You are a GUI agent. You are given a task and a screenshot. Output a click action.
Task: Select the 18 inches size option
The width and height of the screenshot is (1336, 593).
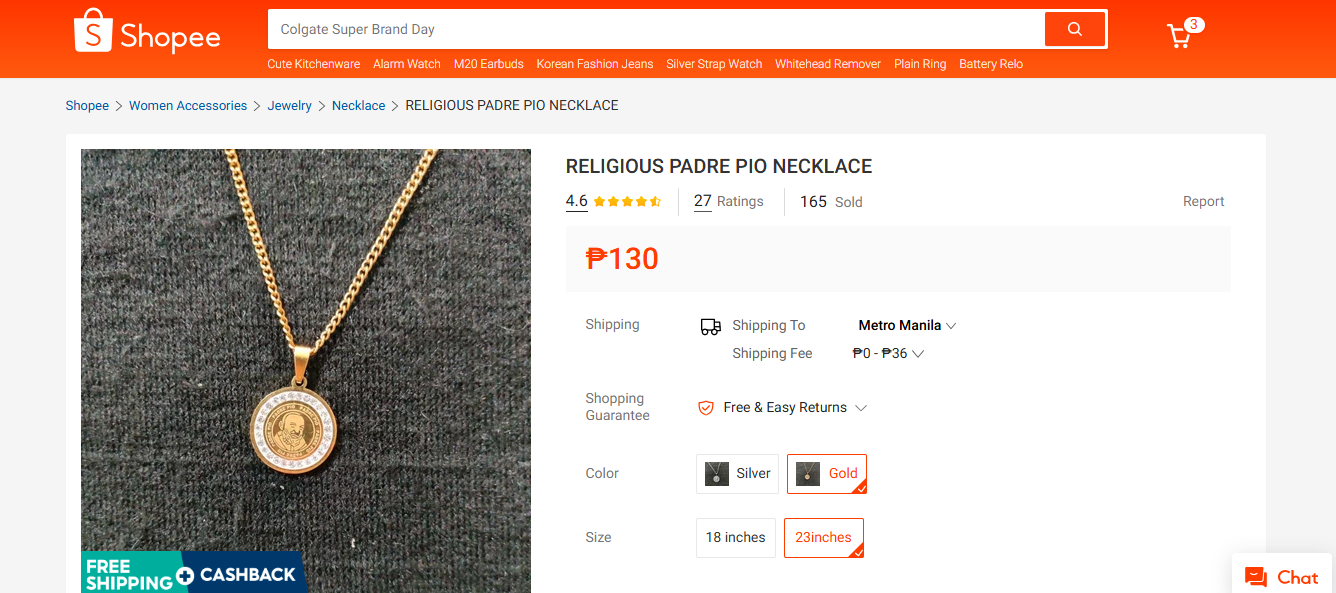pyautogui.click(x=735, y=537)
